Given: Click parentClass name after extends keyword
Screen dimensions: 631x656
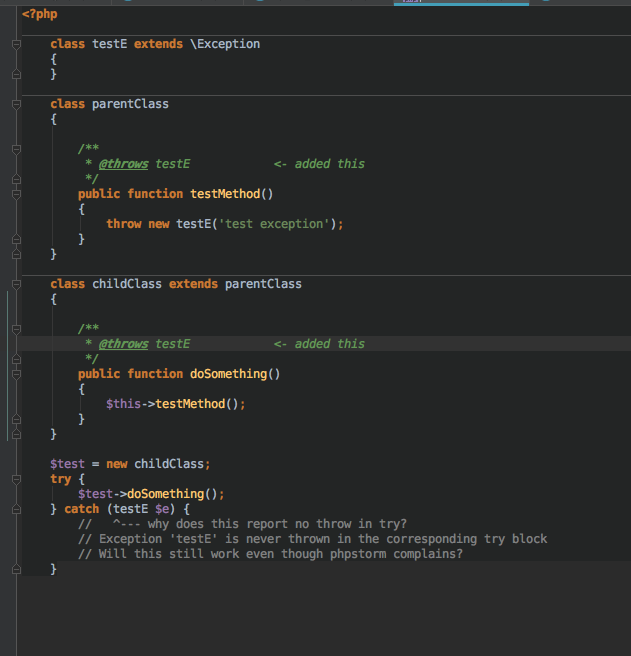Looking at the screenshot, I should pyautogui.click(x=263, y=284).
